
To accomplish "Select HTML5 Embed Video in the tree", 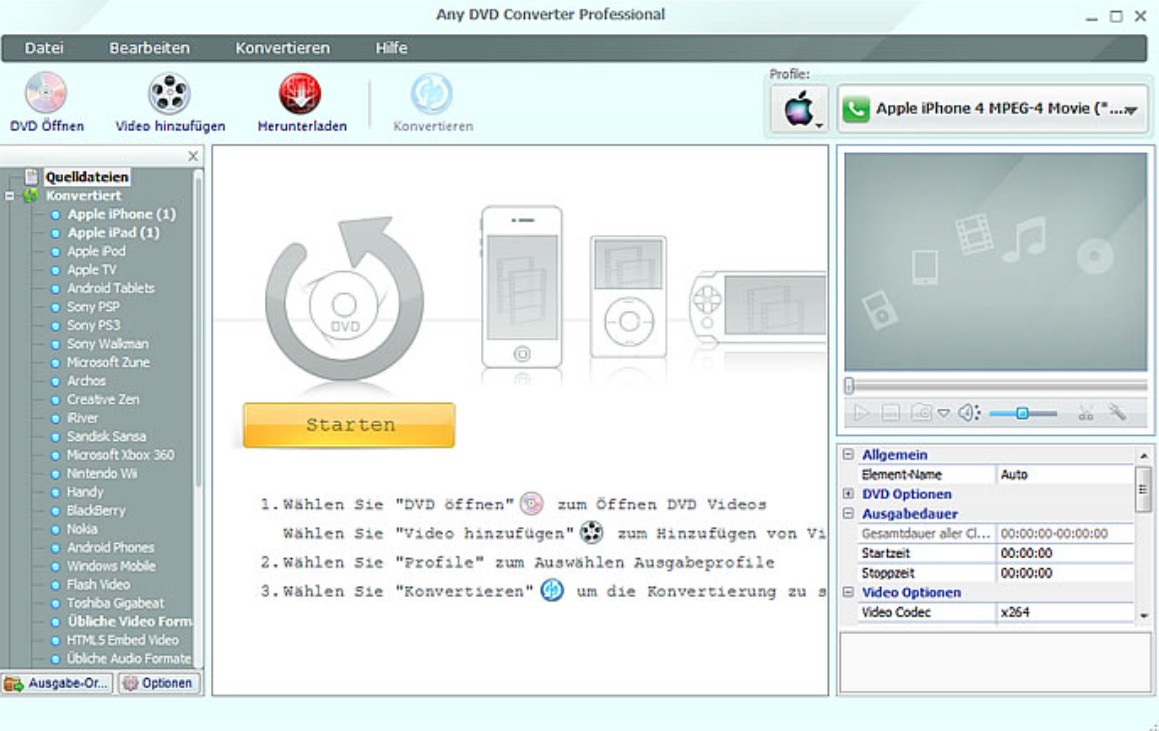I will 123,639.
